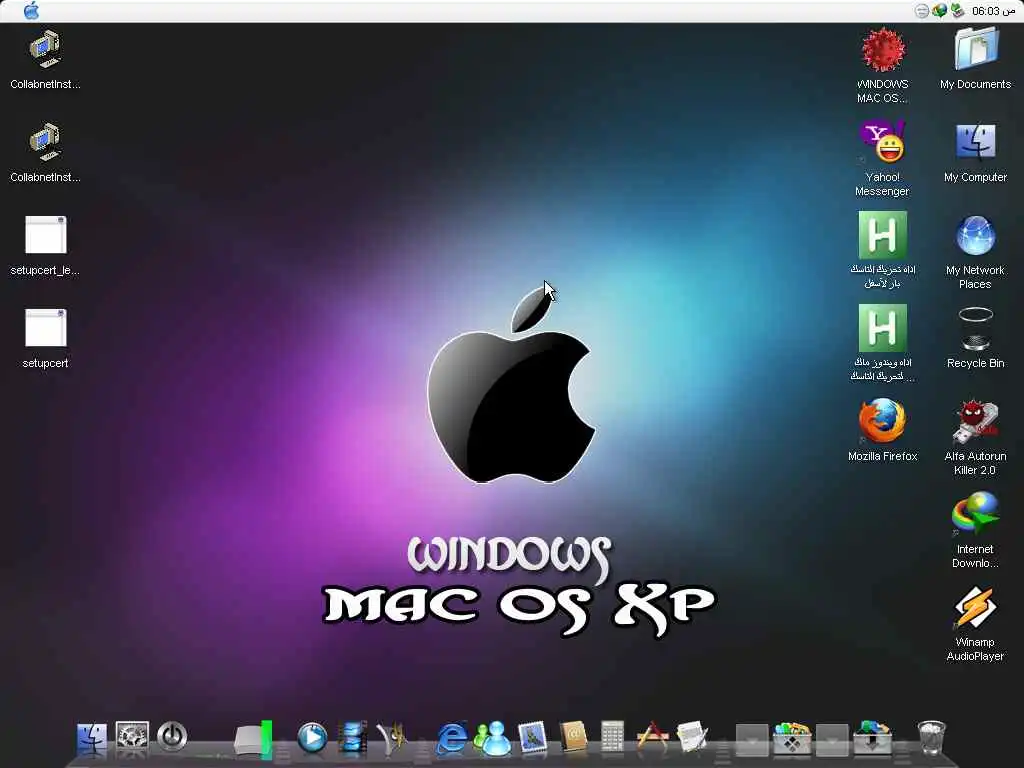1024x768 pixels.
Task: Open System Preferences gear in the dock
Action: click(x=132, y=737)
